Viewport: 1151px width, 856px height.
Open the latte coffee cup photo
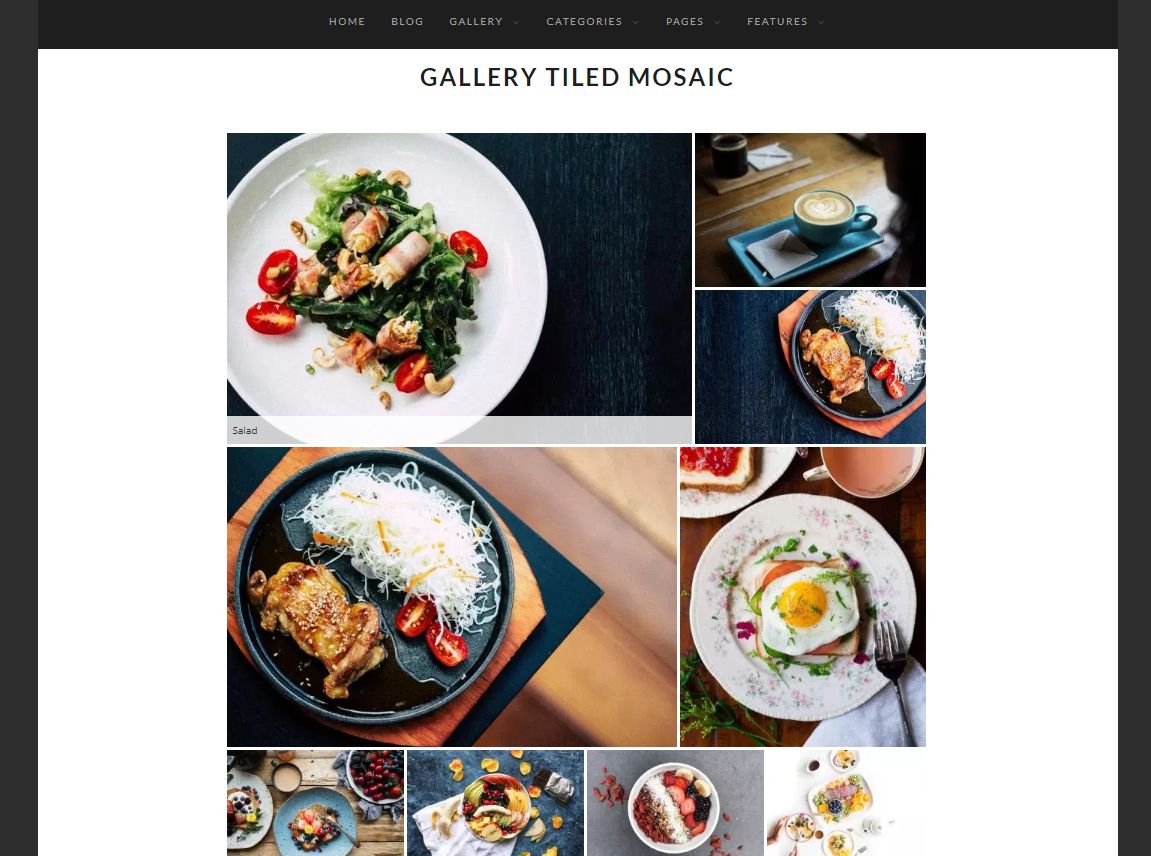pyautogui.click(x=810, y=210)
